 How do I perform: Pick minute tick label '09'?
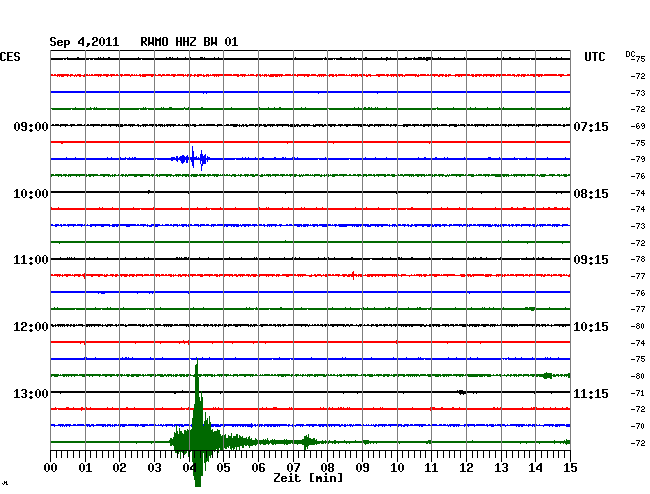tap(362, 468)
